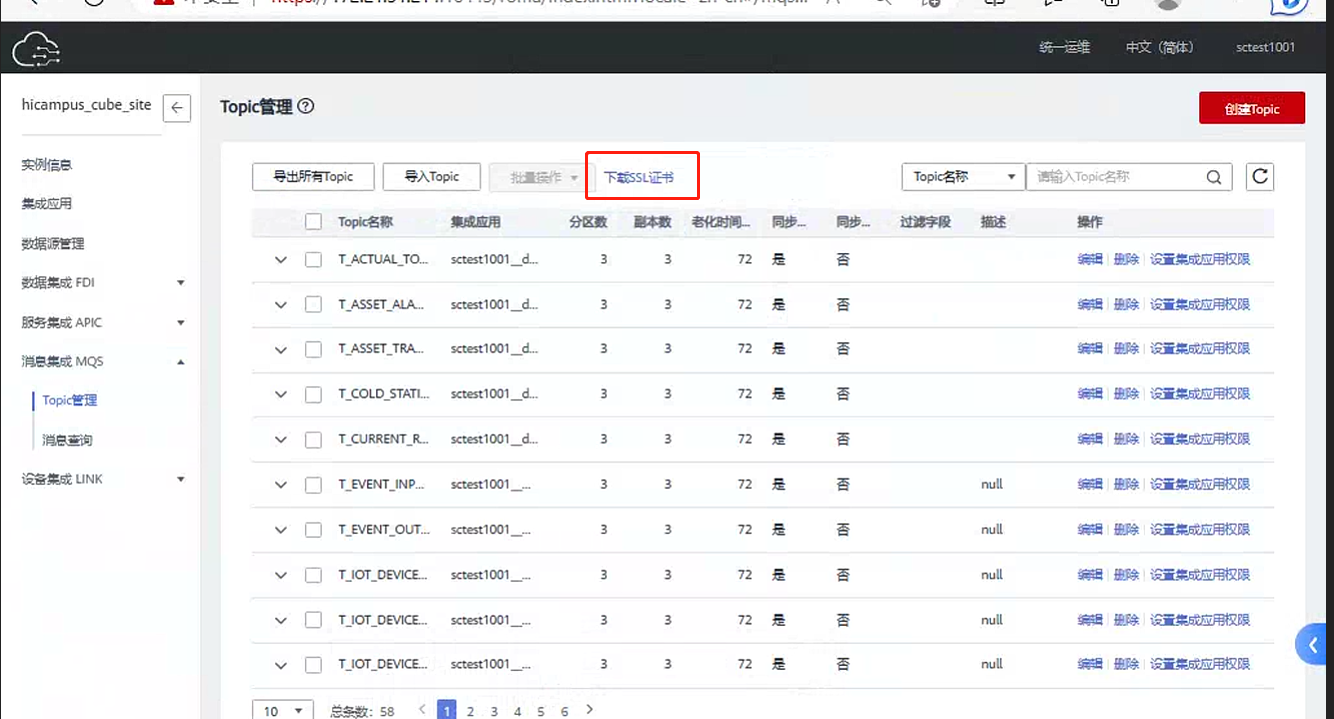
Task: Select the T_EVENT_INP... row checkbox
Action: click(314, 485)
